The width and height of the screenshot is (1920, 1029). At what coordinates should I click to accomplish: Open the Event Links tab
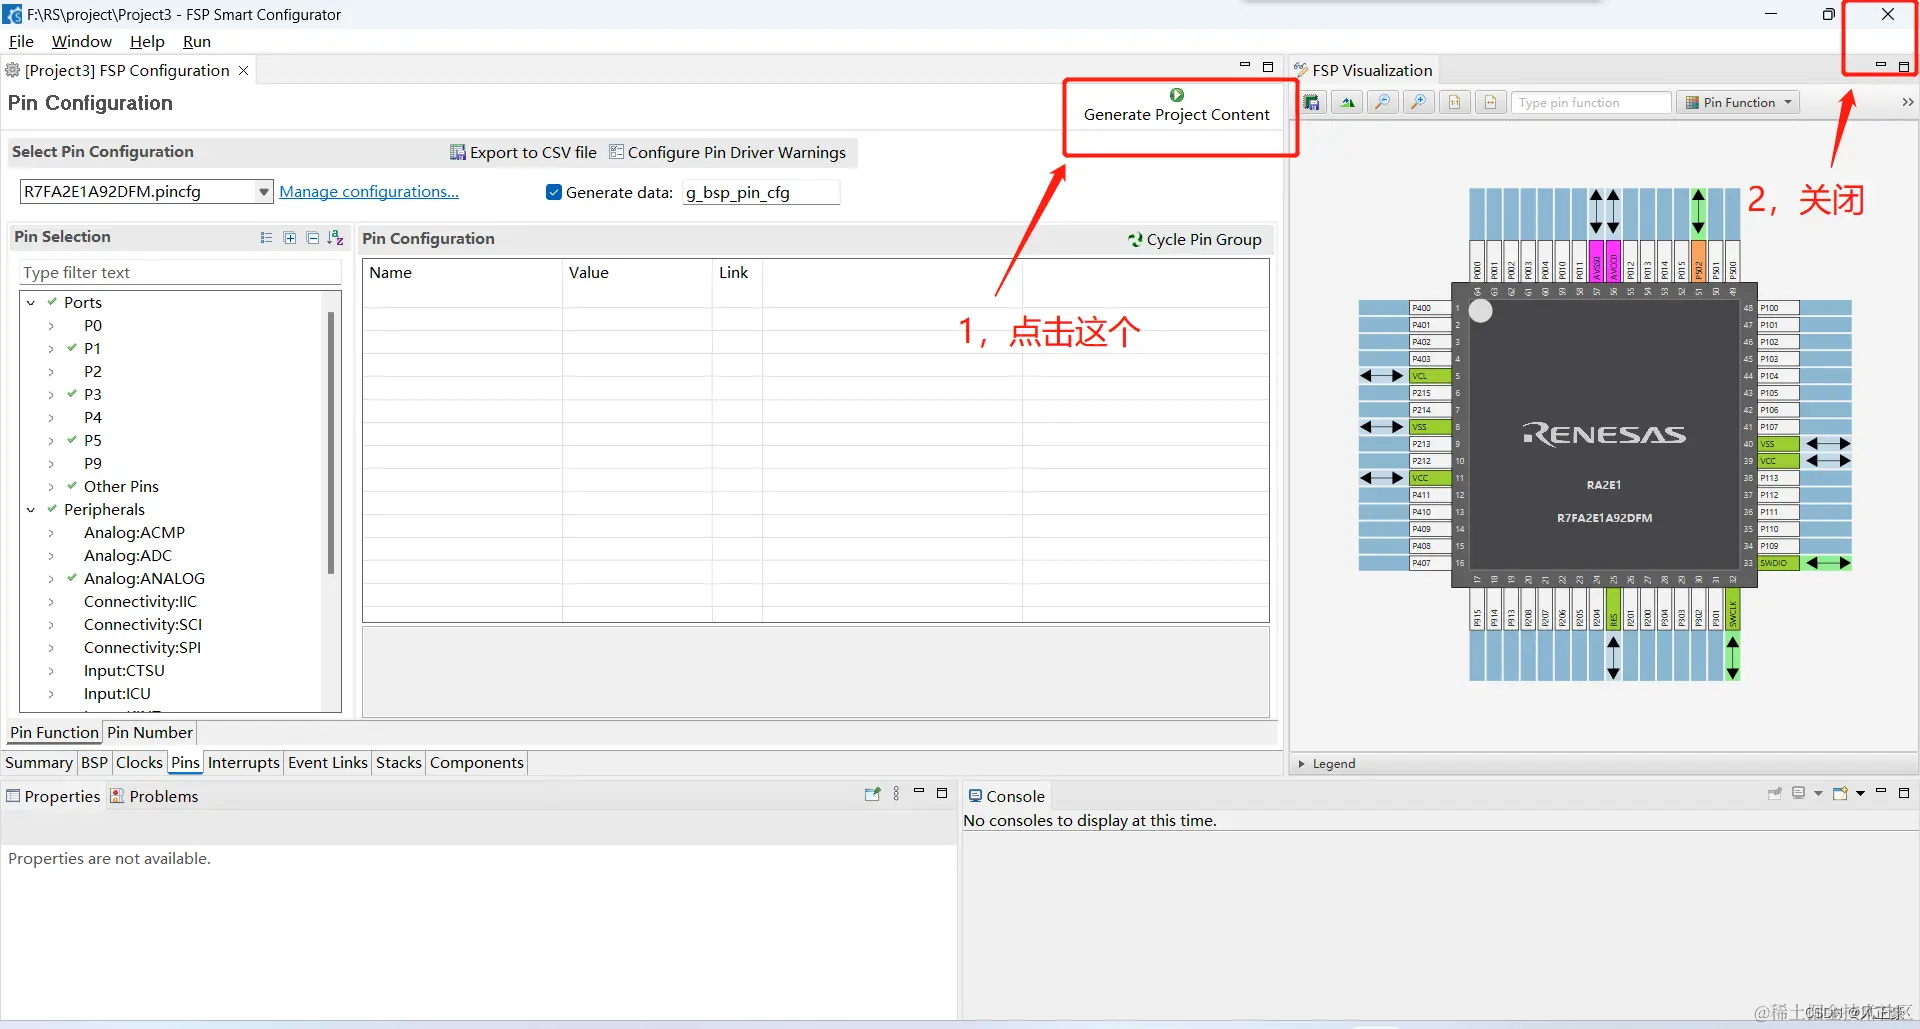point(328,762)
